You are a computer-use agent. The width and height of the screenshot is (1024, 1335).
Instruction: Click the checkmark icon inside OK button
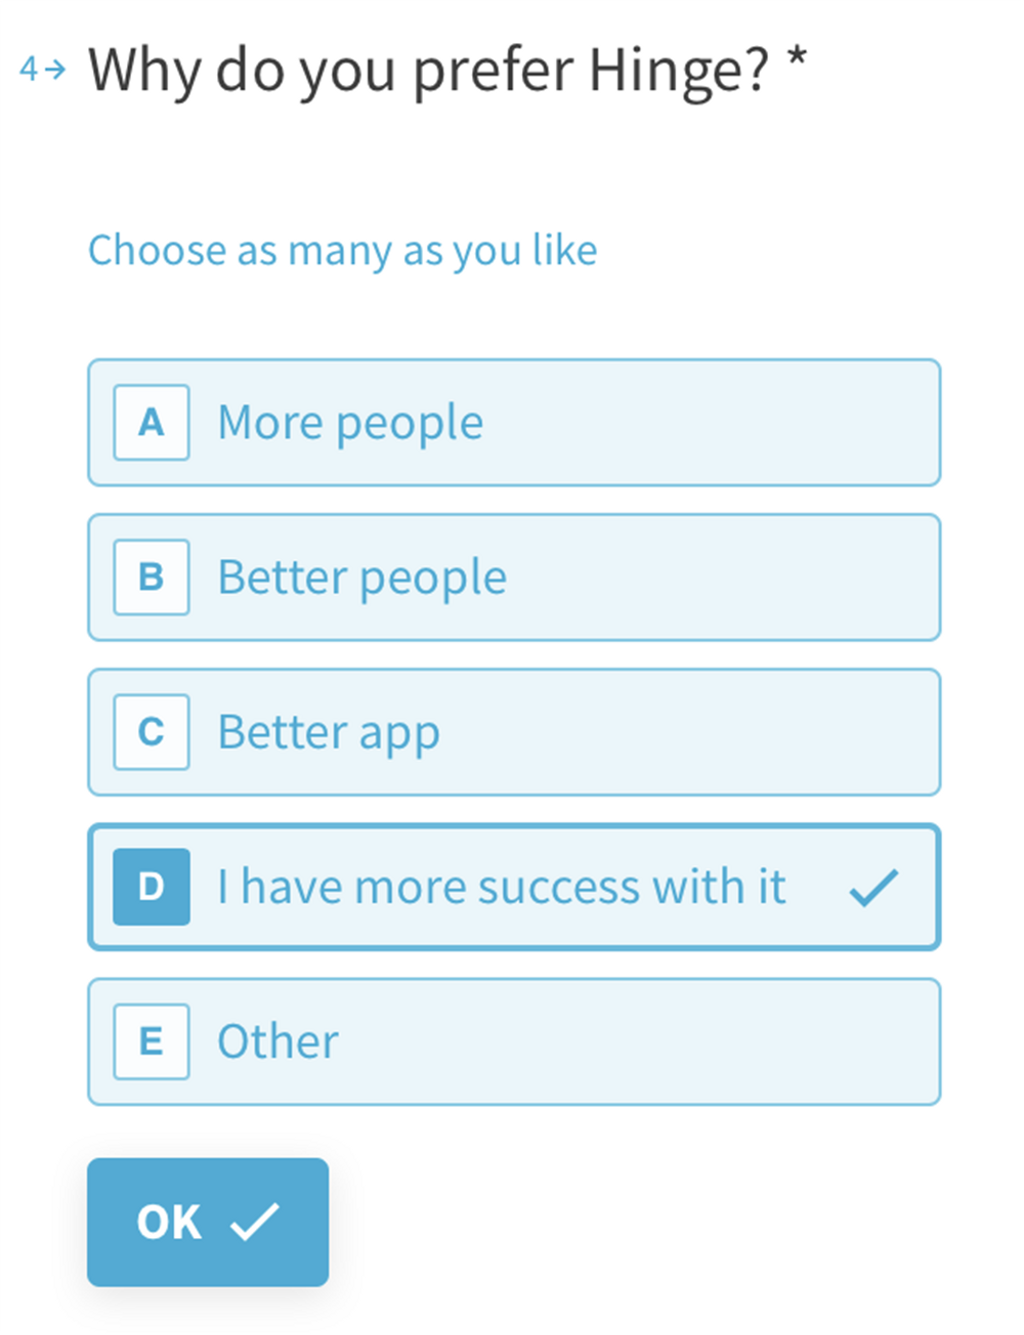point(254,1222)
